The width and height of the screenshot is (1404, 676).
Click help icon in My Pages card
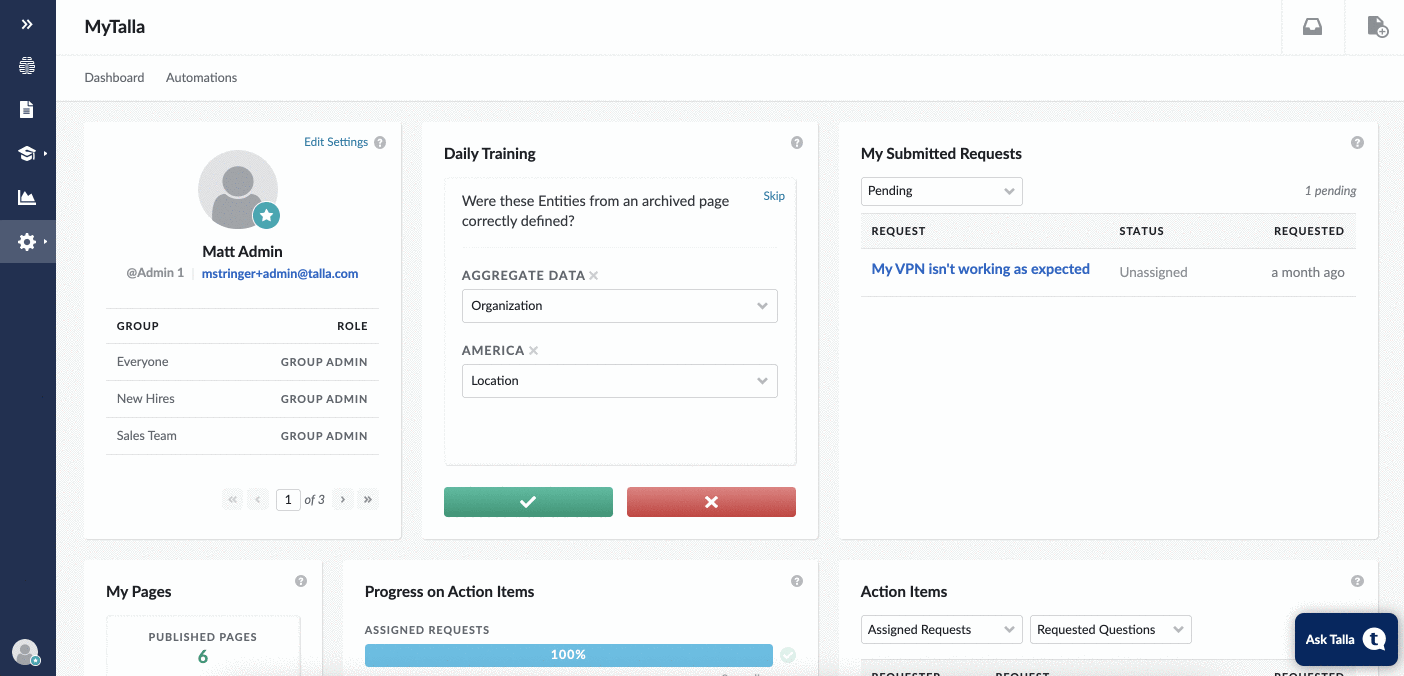[x=301, y=581]
